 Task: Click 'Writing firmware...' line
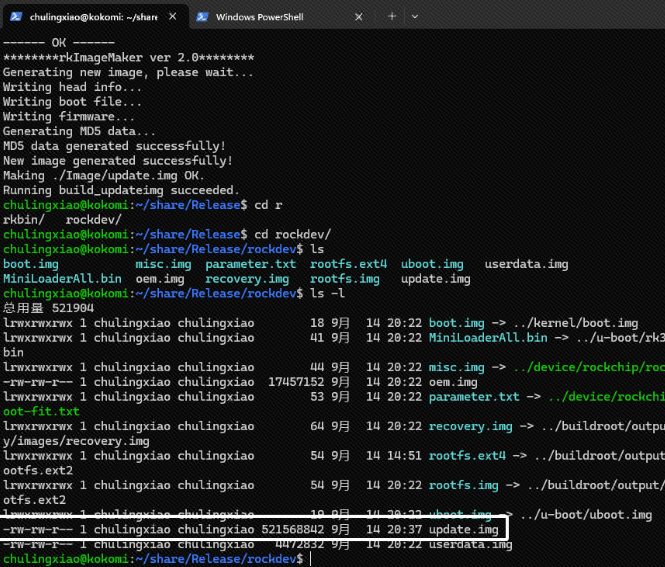(x=69, y=116)
